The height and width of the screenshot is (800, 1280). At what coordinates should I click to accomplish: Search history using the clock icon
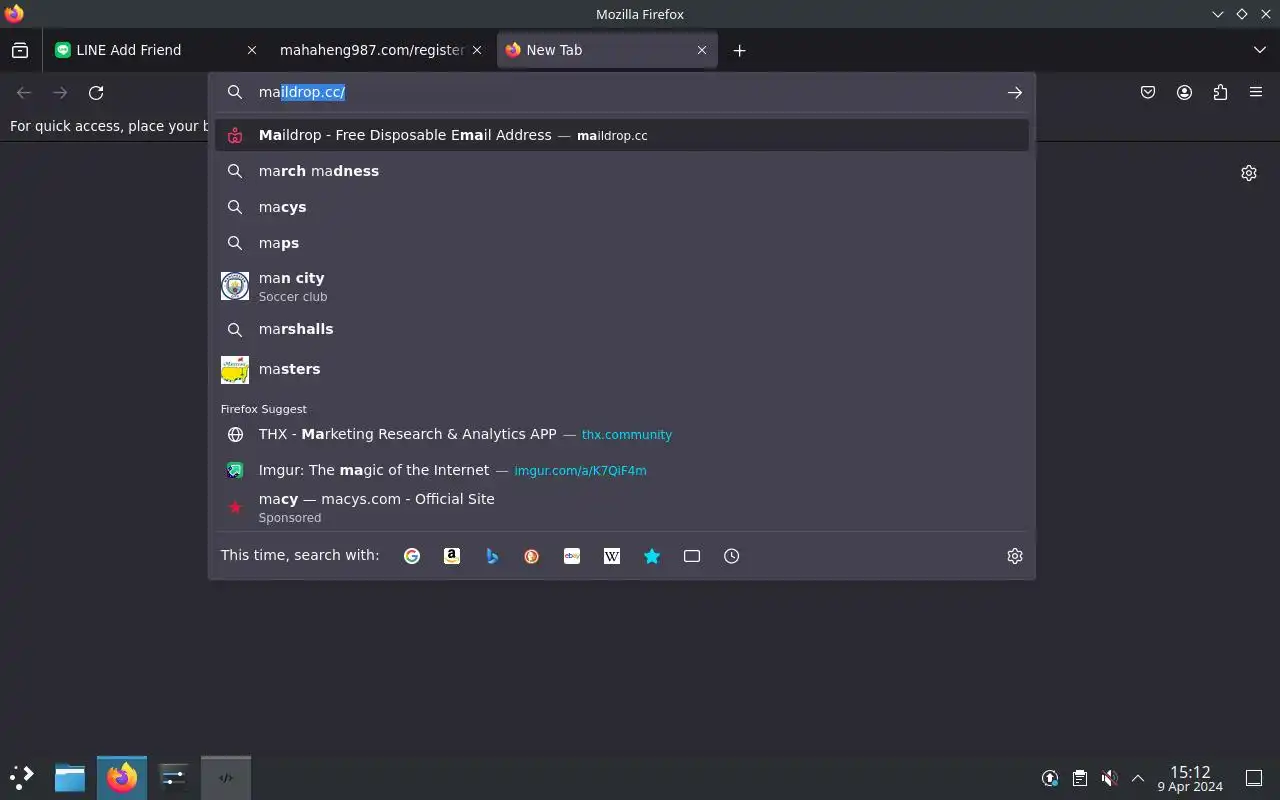point(732,556)
